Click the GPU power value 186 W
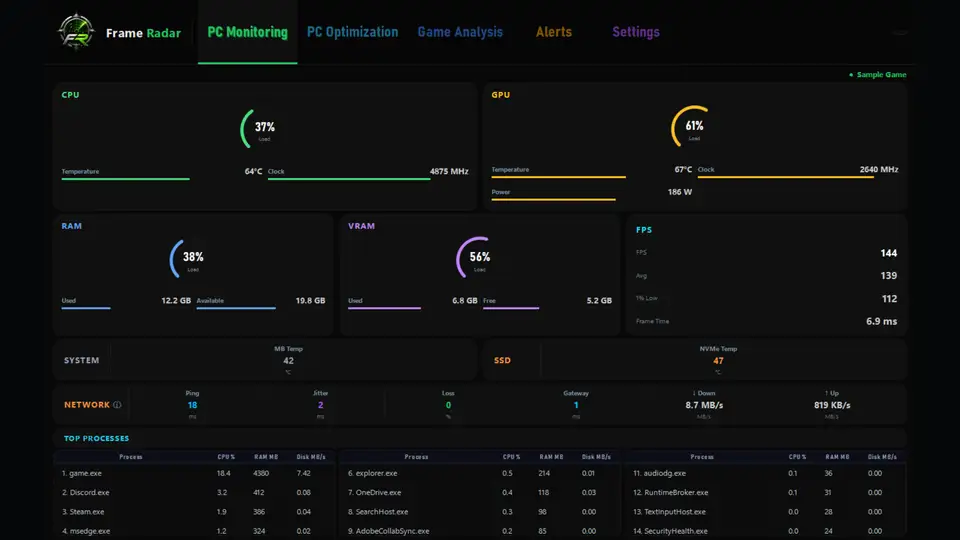This screenshot has height=540, width=960. 680,192
